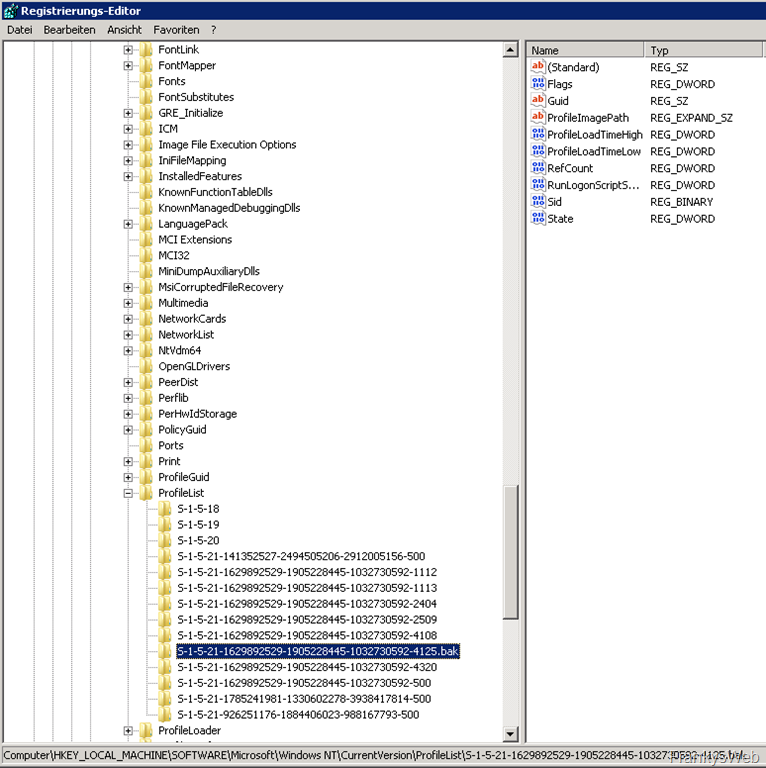This screenshot has width=766, height=768.
Task: Click the ProfileList folder icon
Action: [x=147, y=493]
